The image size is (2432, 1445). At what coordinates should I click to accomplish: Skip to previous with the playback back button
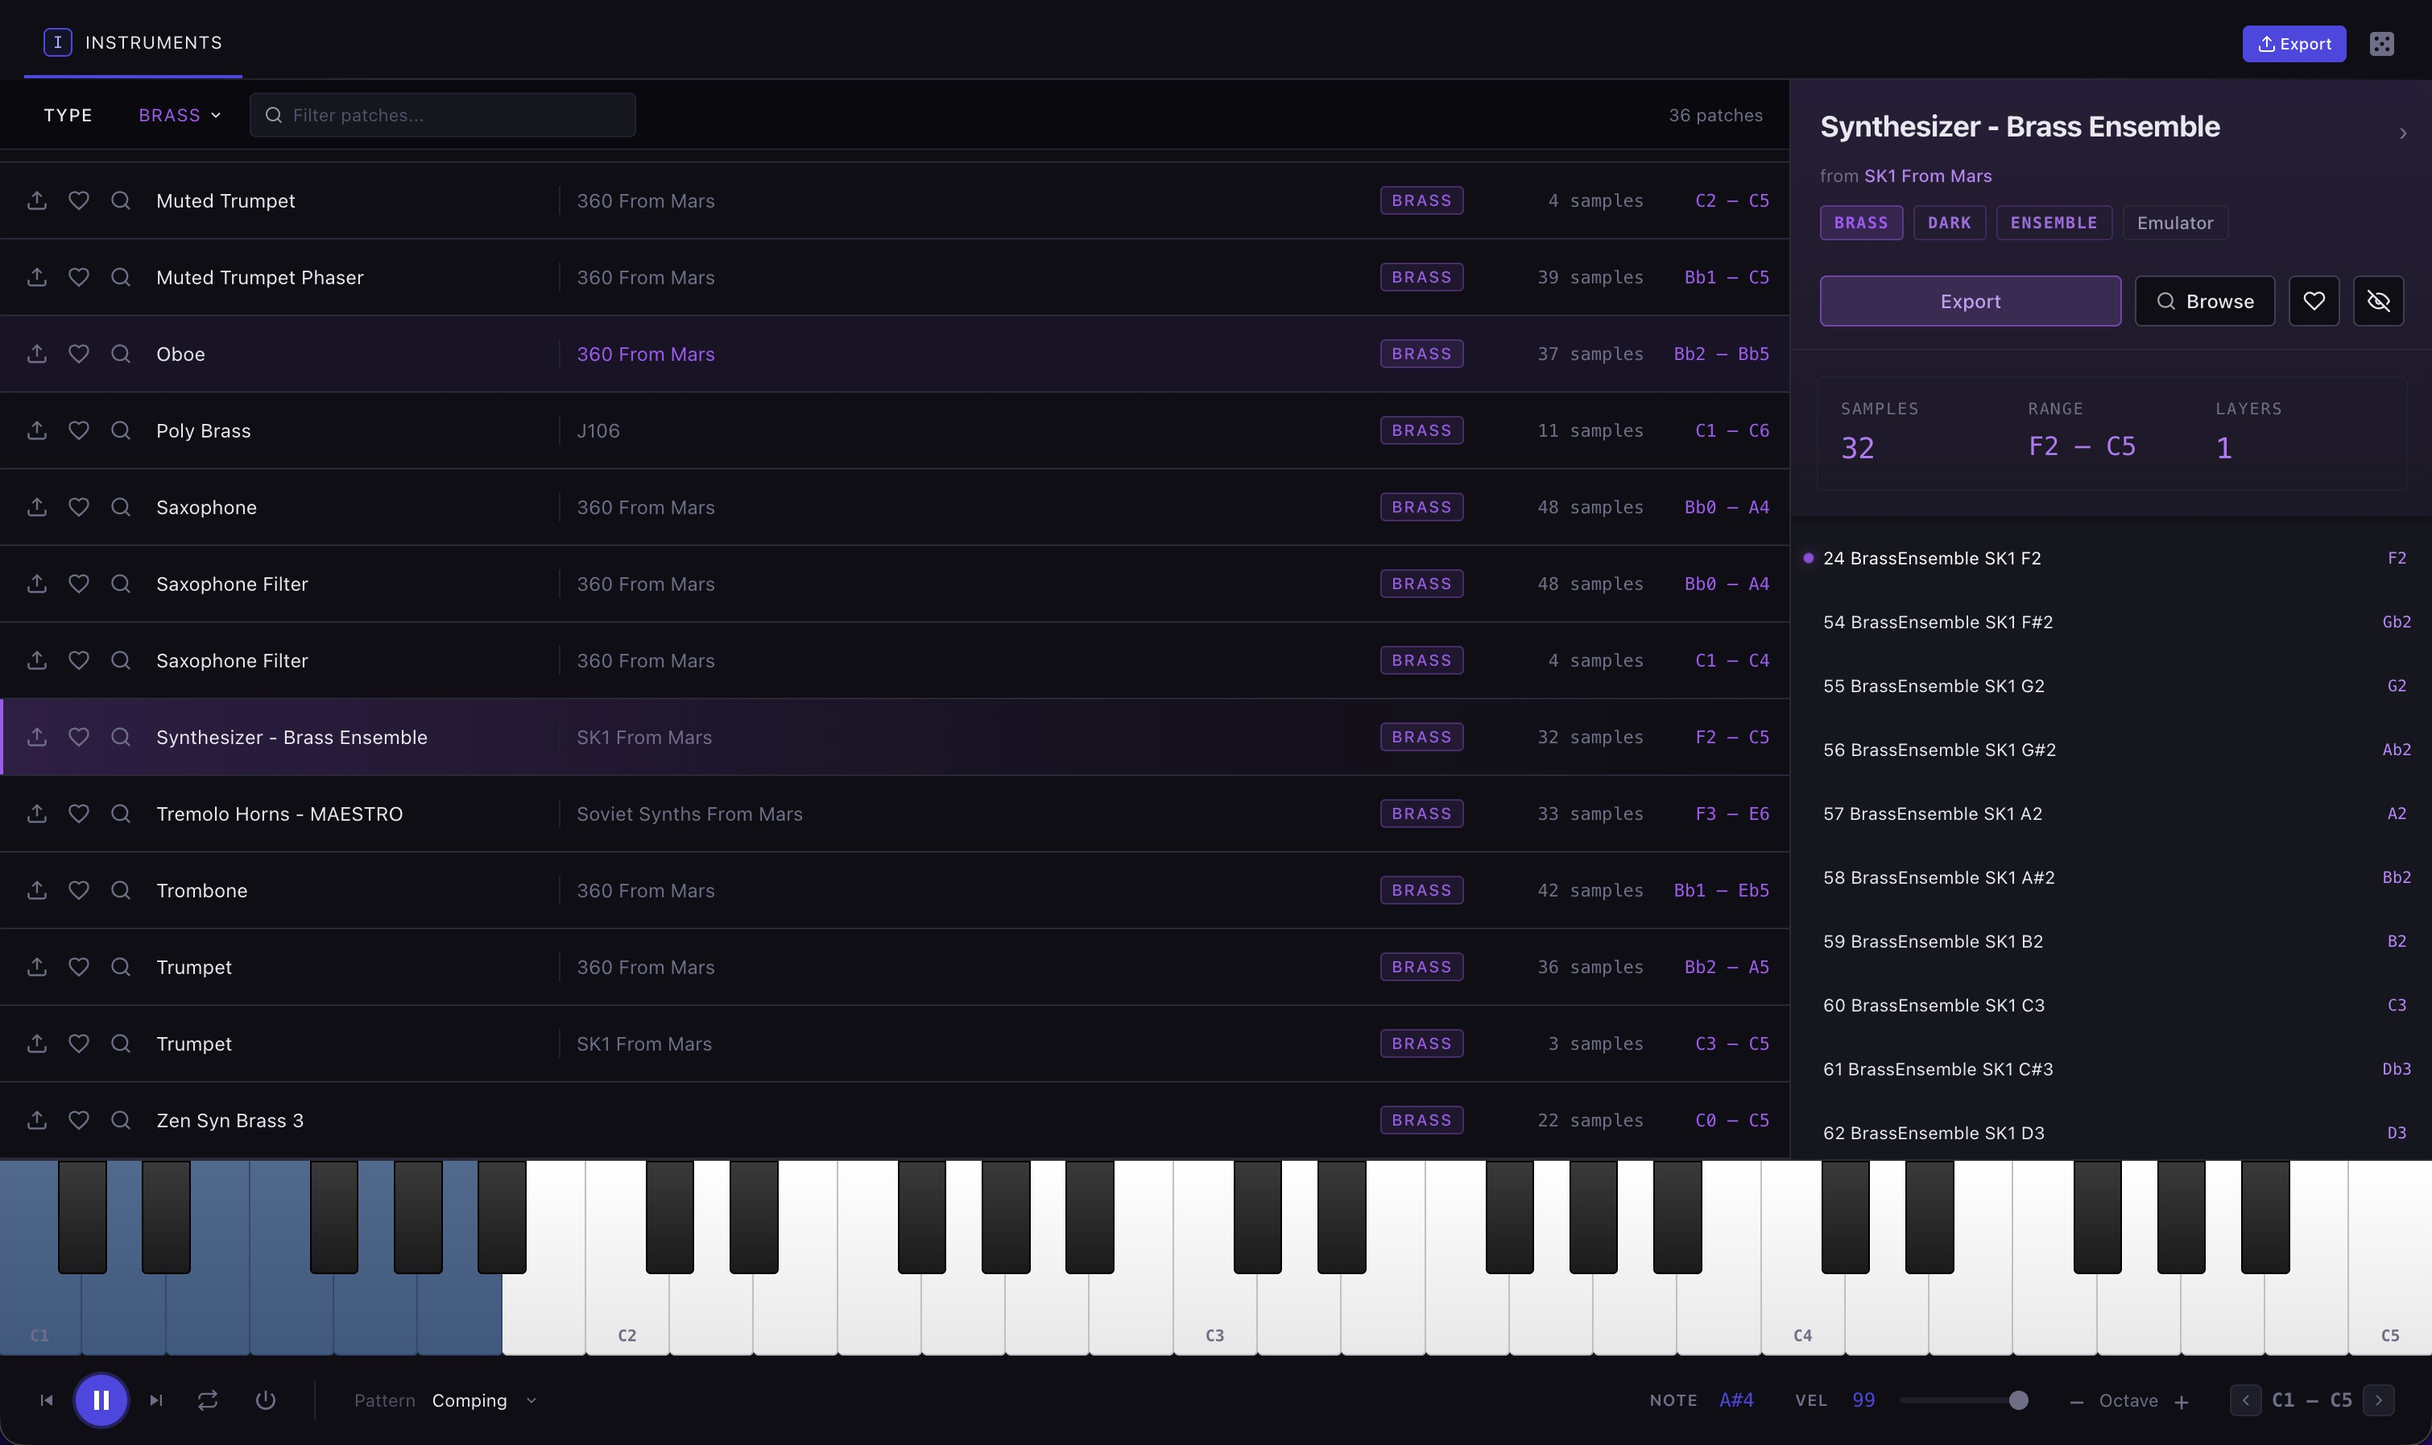pos(46,1400)
